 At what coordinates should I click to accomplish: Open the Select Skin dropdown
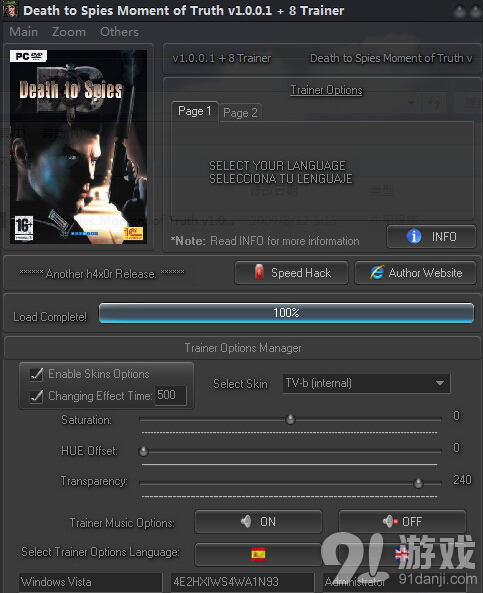[x=366, y=383]
